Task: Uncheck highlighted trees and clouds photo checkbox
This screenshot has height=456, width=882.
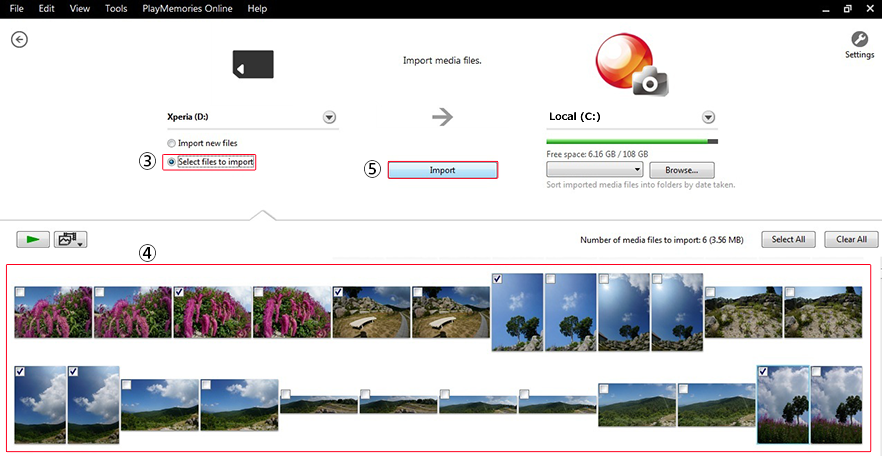Action: pos(763,372)
